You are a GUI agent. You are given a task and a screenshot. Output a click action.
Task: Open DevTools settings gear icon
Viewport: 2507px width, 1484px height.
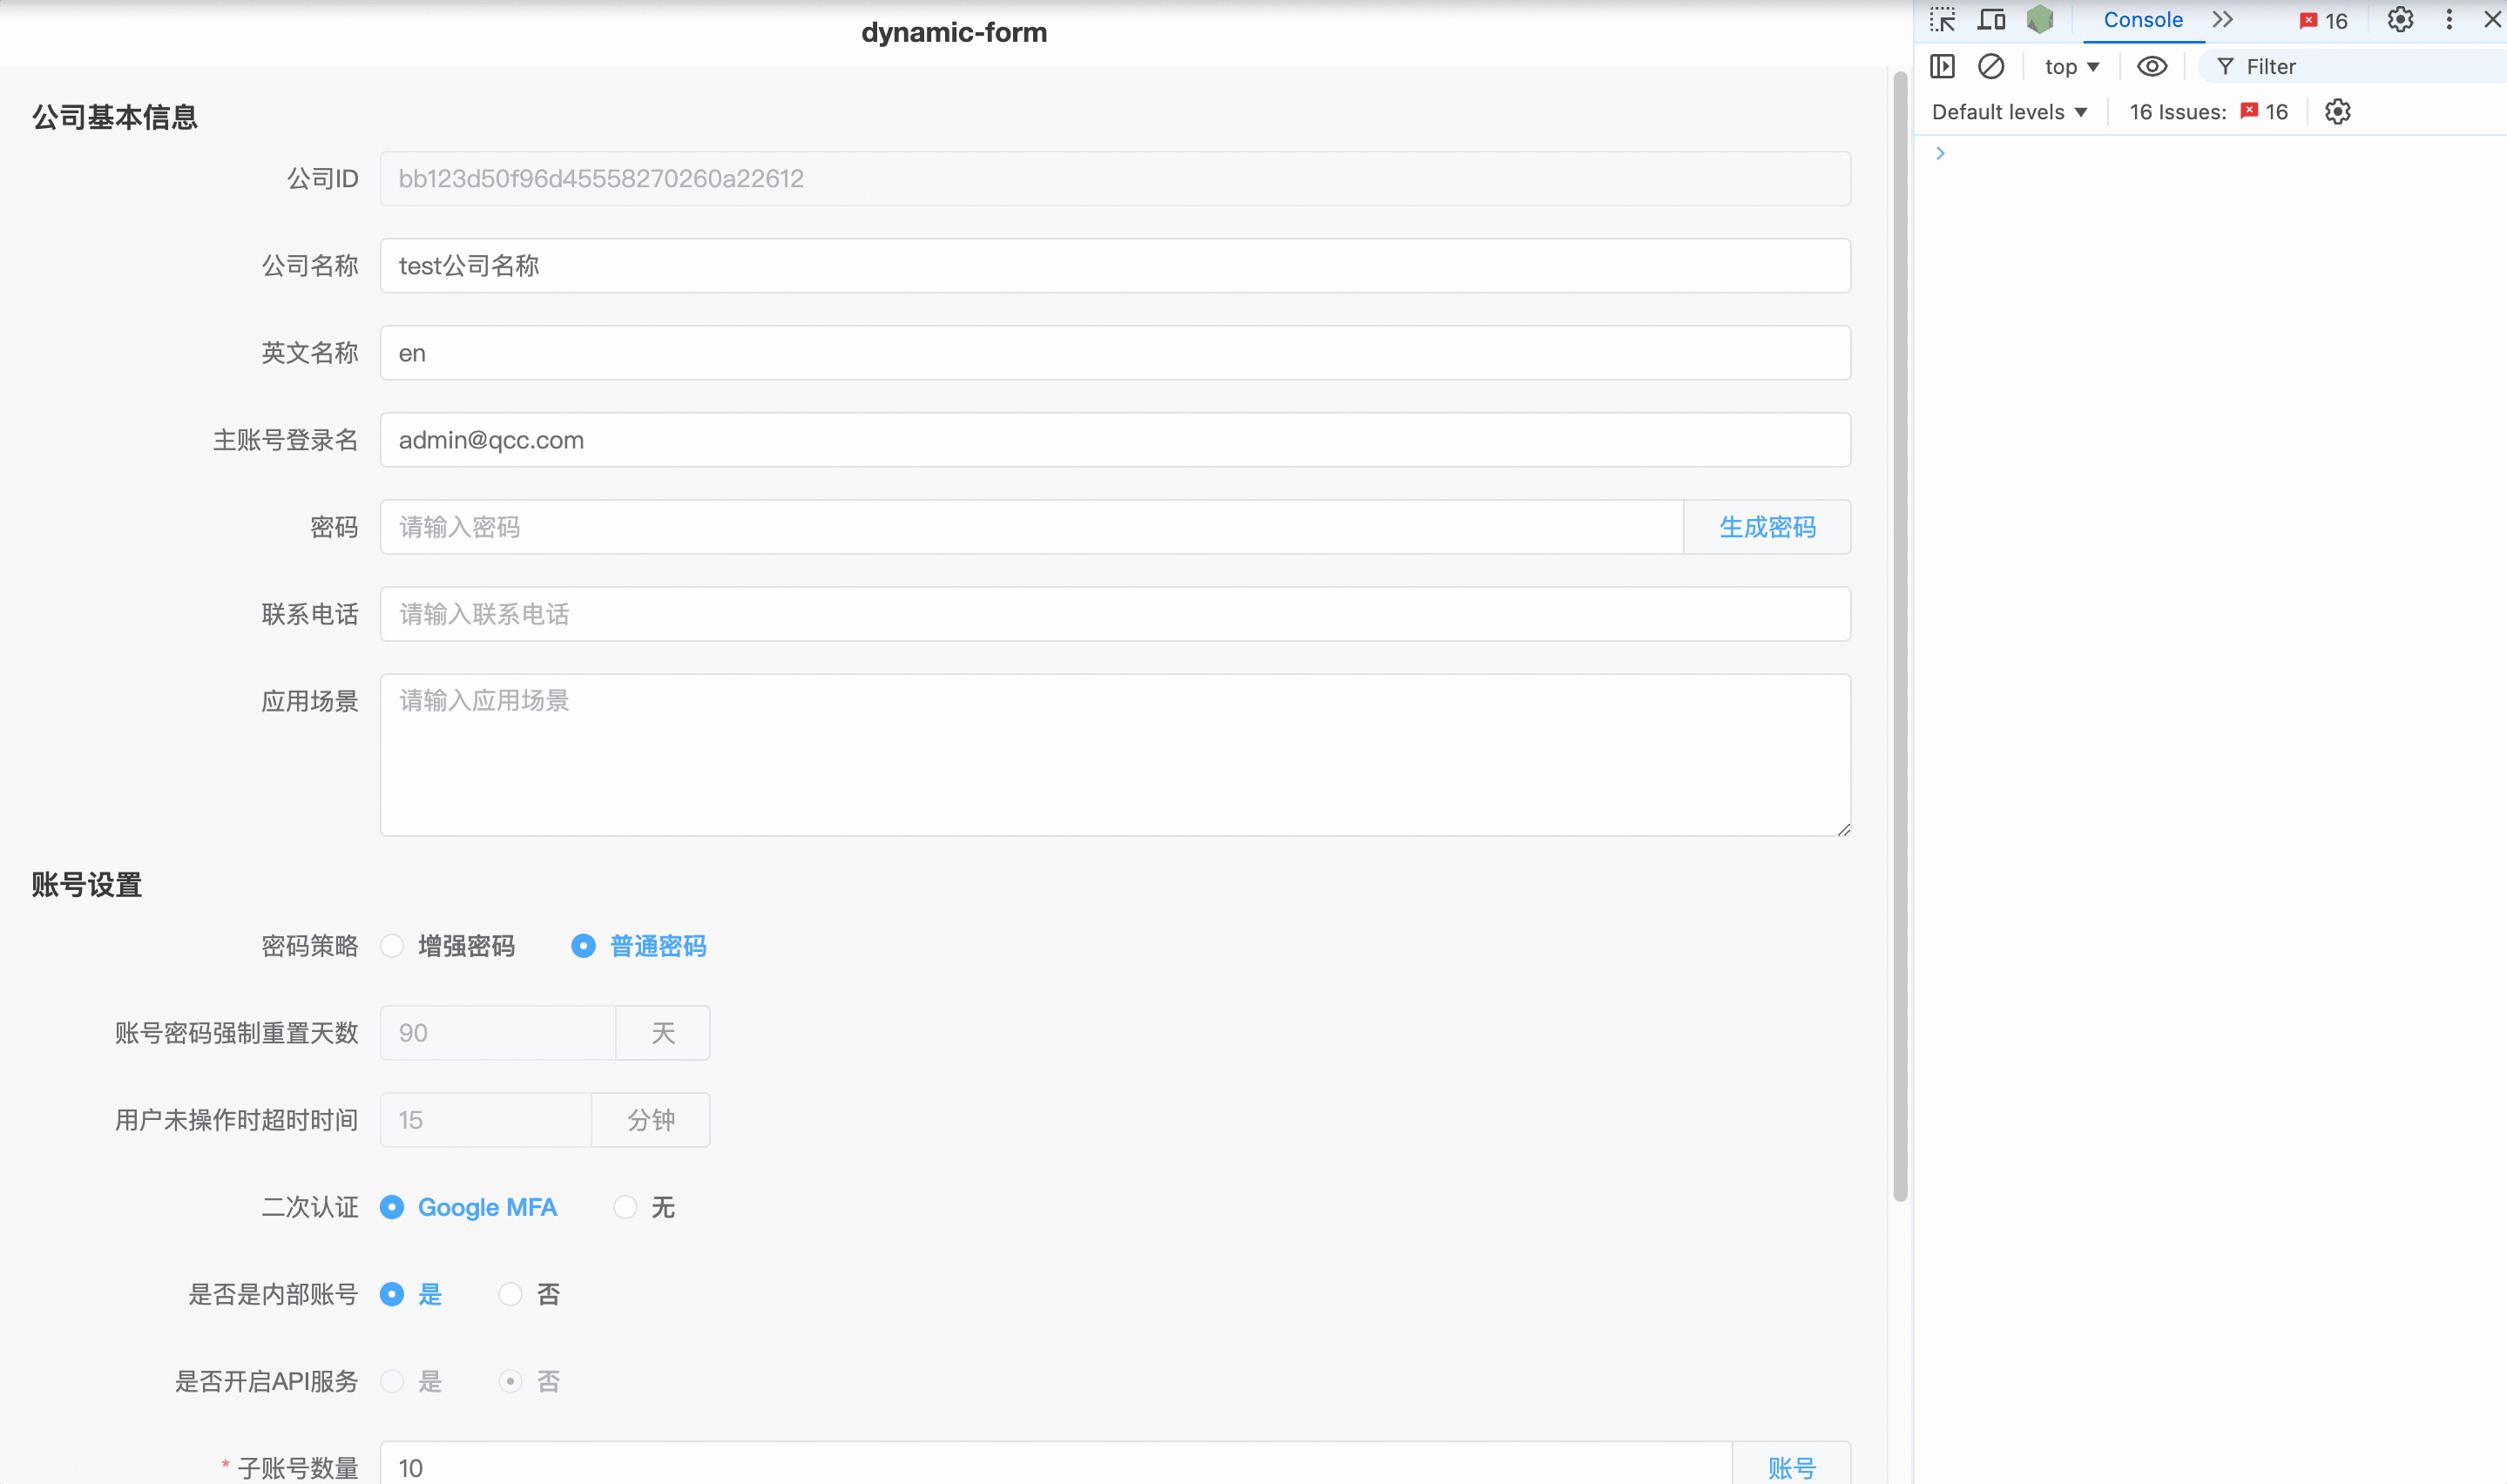click(x=2400, y=20)
